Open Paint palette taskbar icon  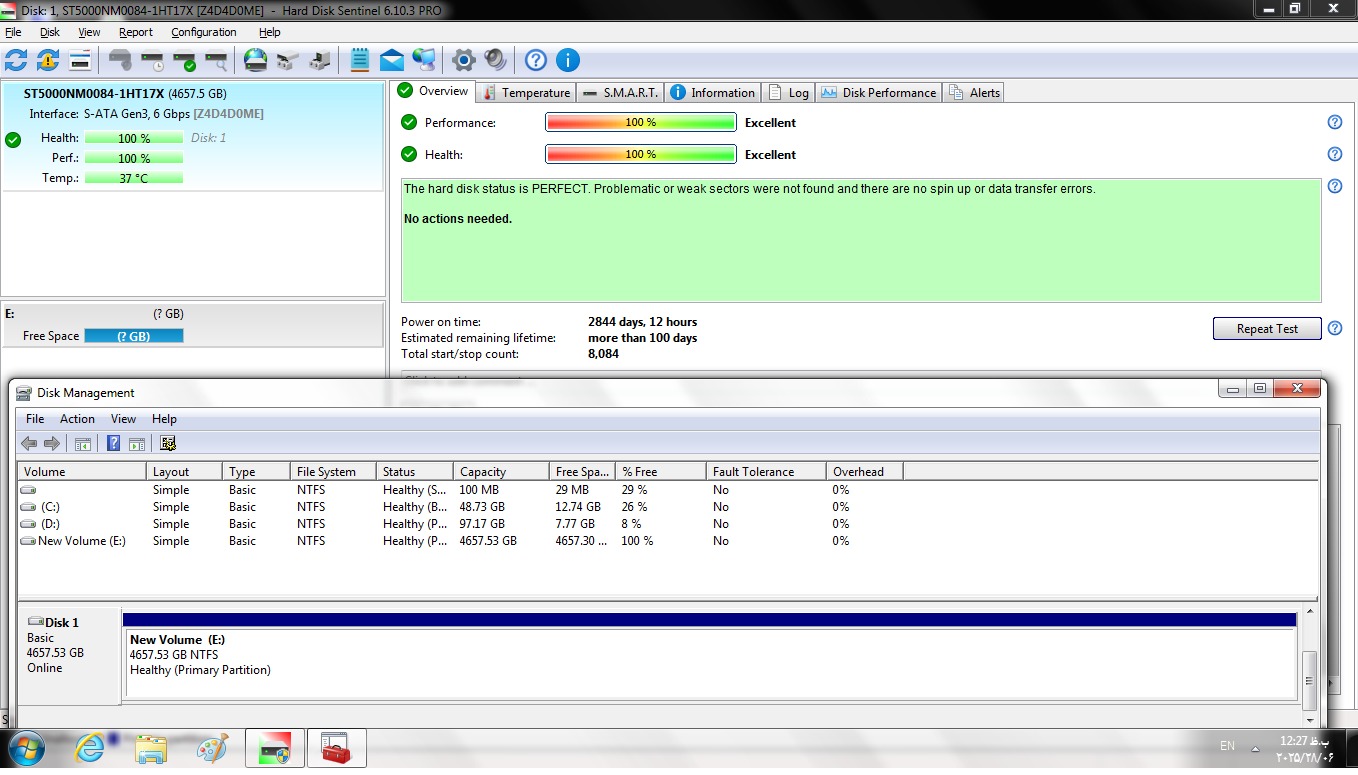212,748
